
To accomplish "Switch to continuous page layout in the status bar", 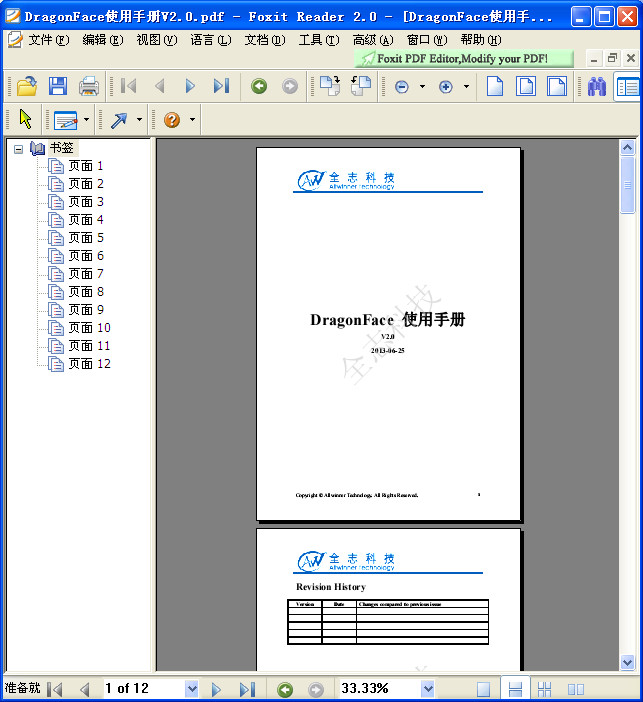I will [515, 689].
